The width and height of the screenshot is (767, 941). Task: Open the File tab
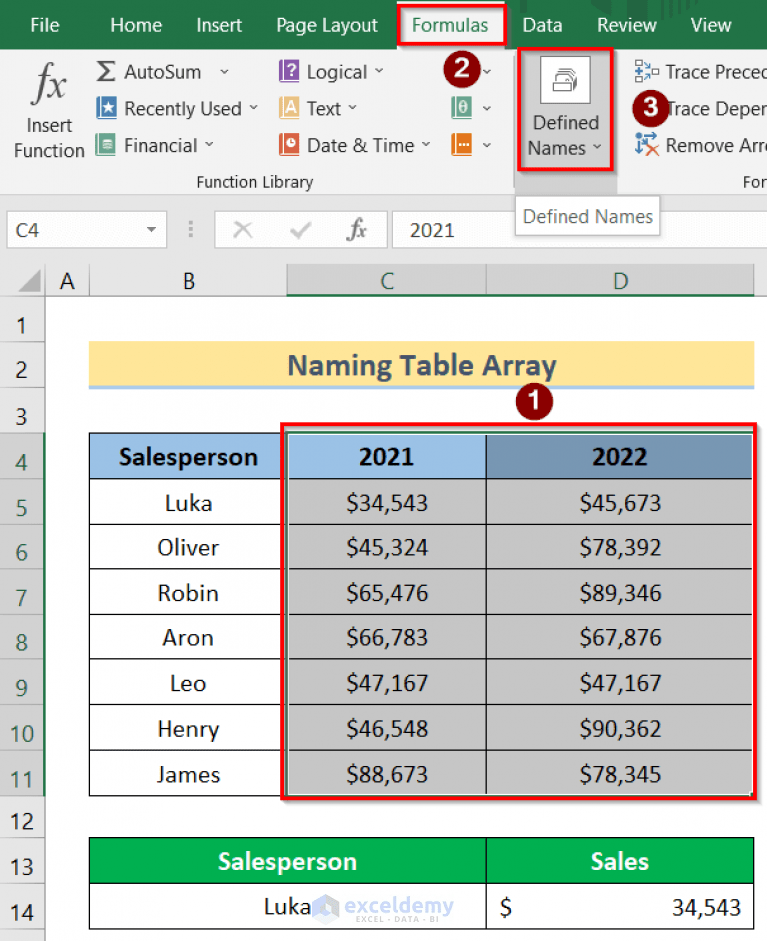coord(44,25)
